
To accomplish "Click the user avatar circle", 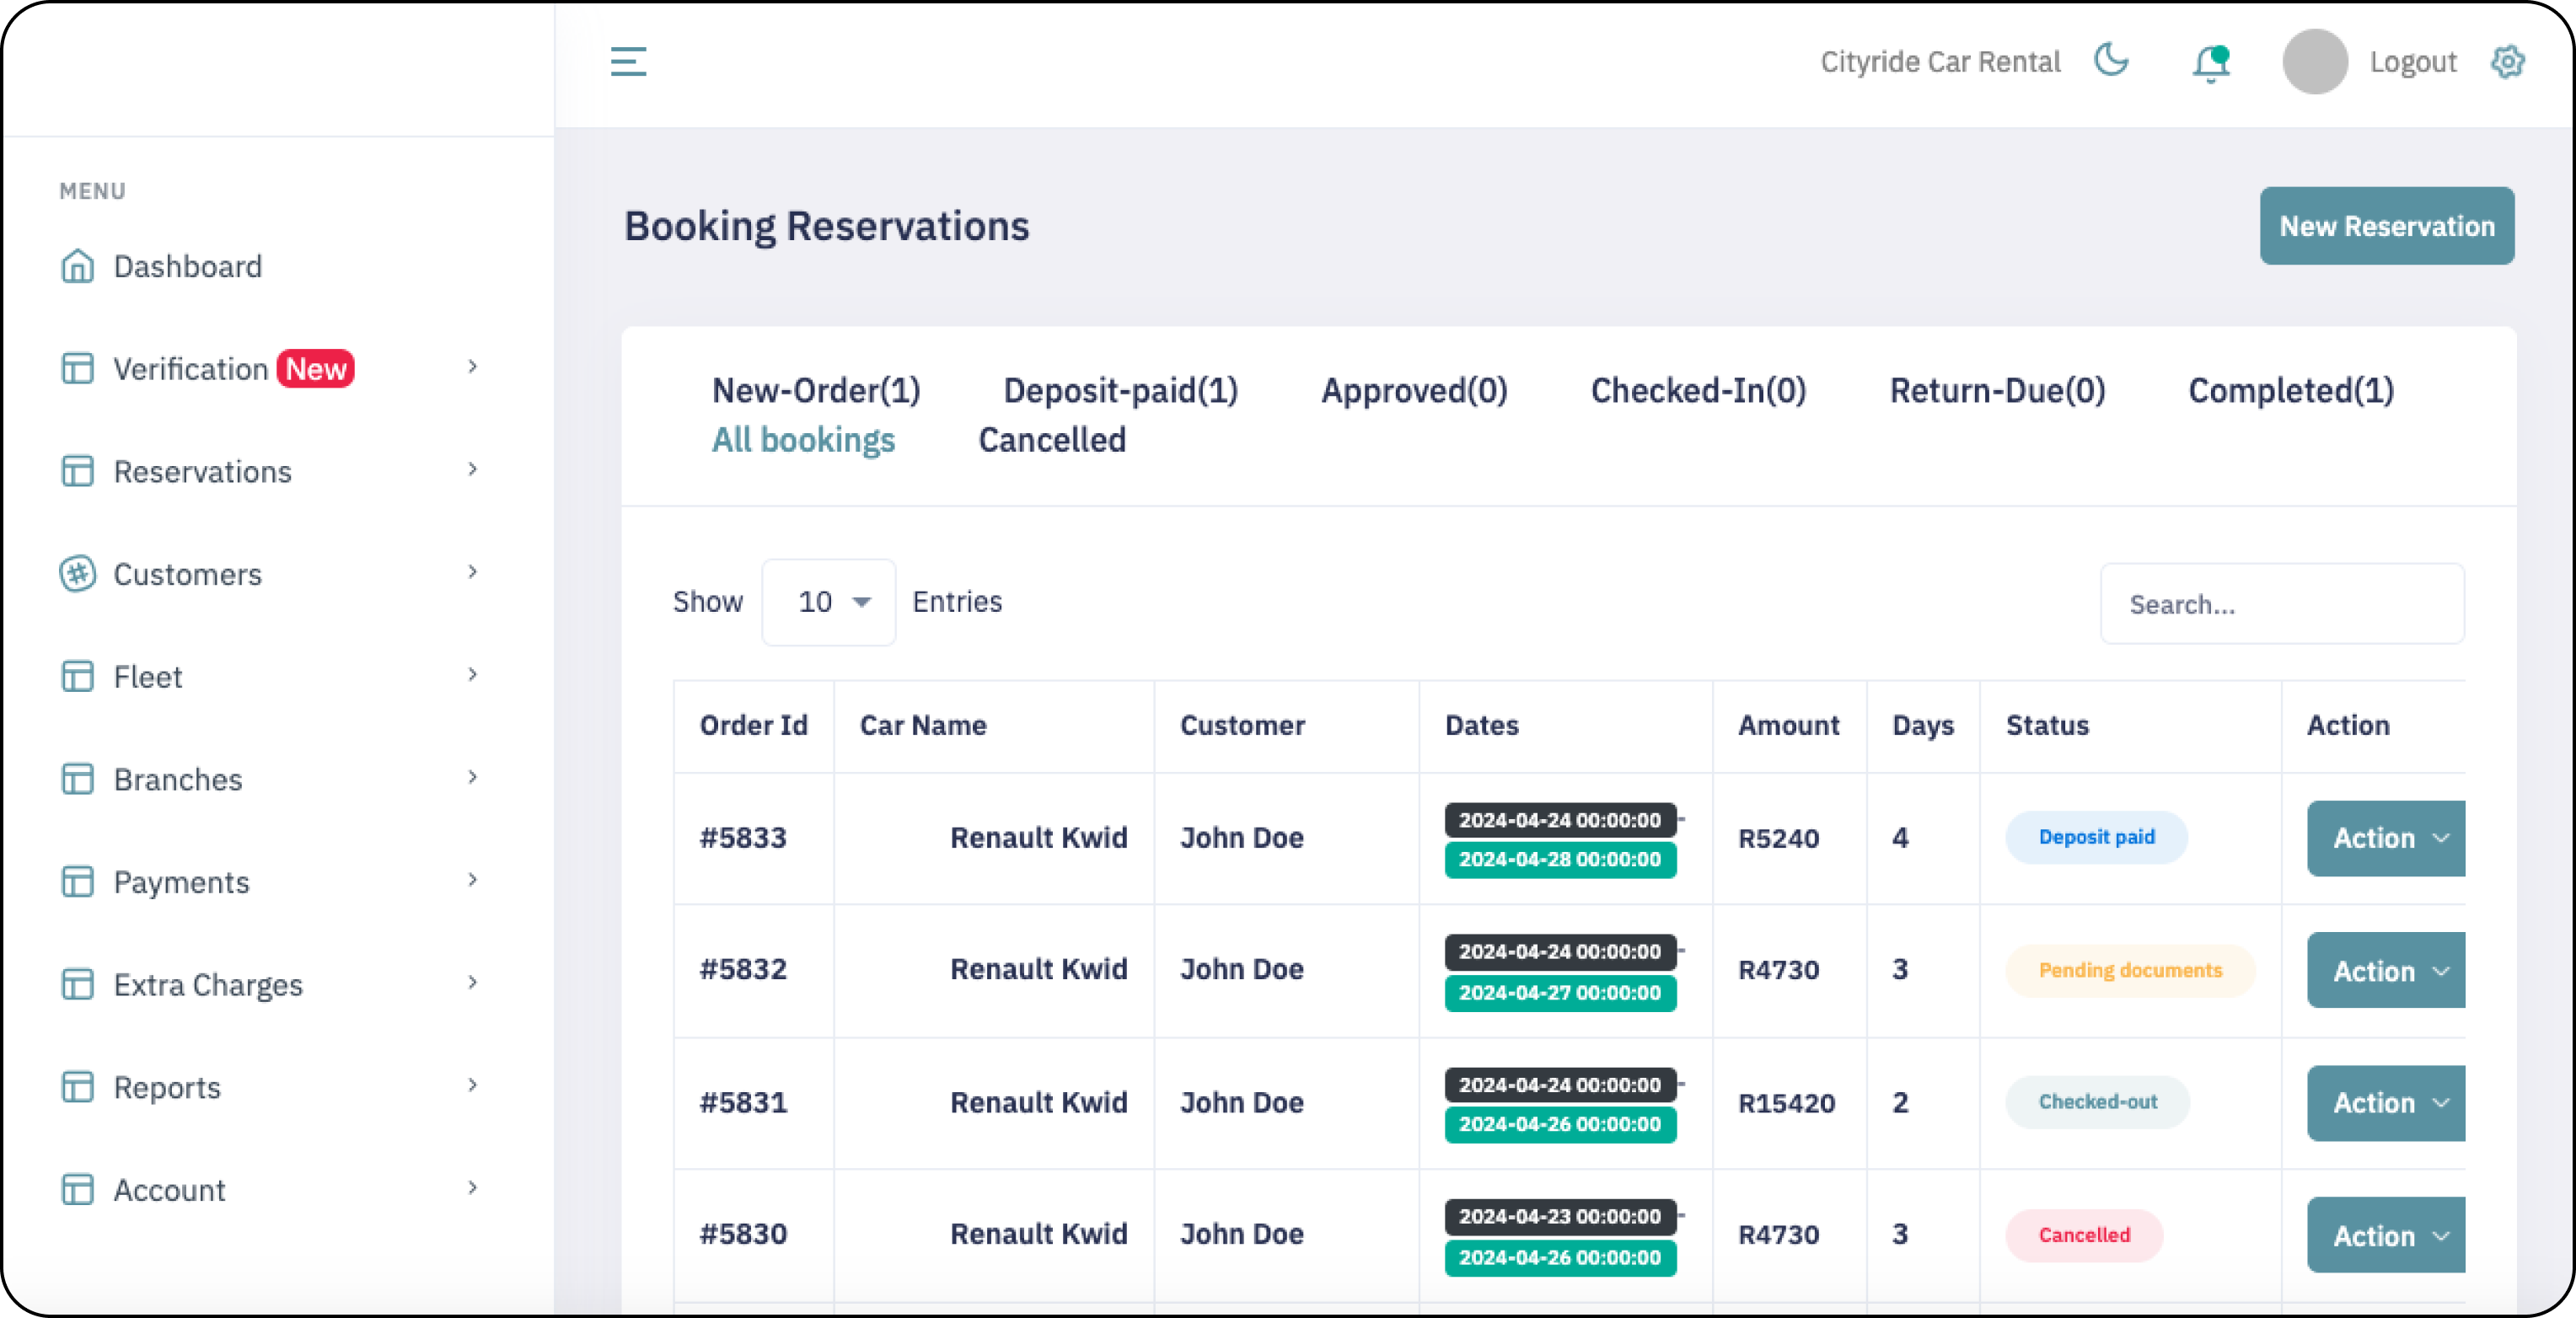I will click(2314, 62).
